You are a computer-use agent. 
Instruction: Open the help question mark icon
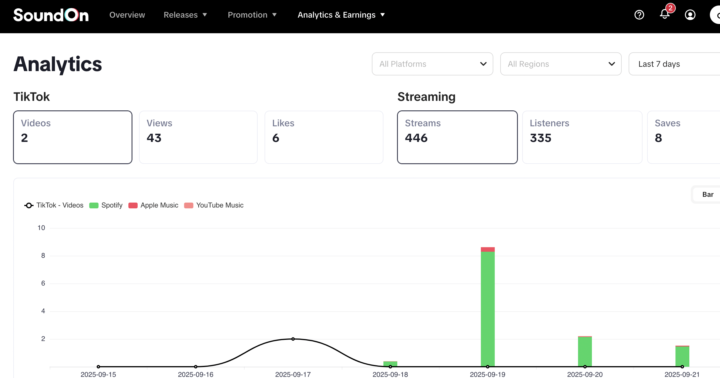click(639, 15)
